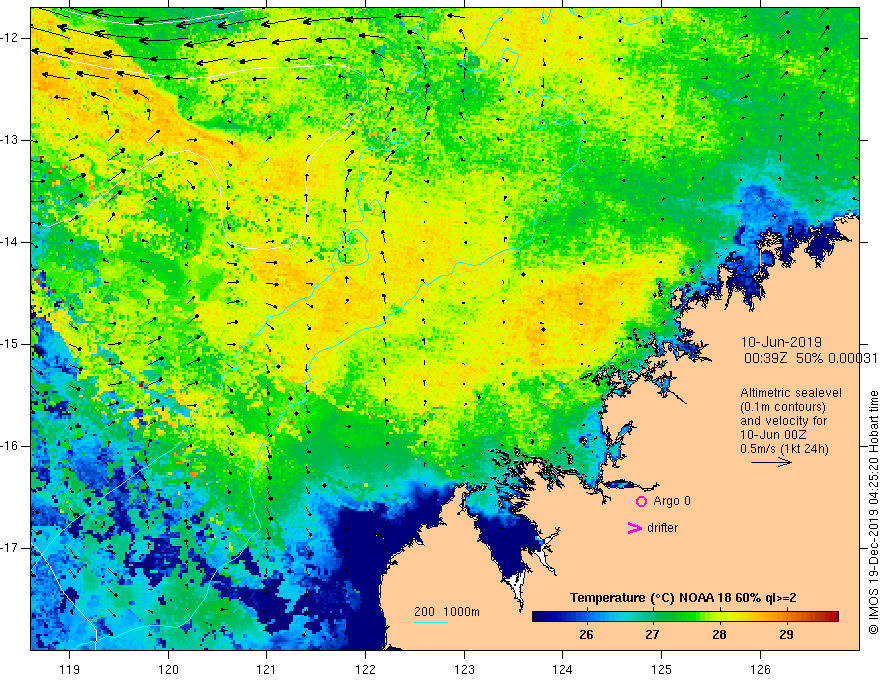This screenshot has width=880, height=680.
Task: Click the longitude label 119
Action: point(70,669)
